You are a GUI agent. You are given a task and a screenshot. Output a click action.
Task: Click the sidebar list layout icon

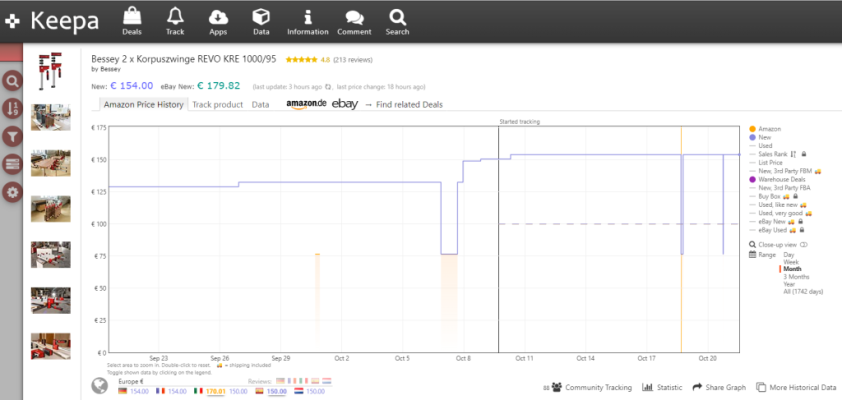click(x=12, y=164)
